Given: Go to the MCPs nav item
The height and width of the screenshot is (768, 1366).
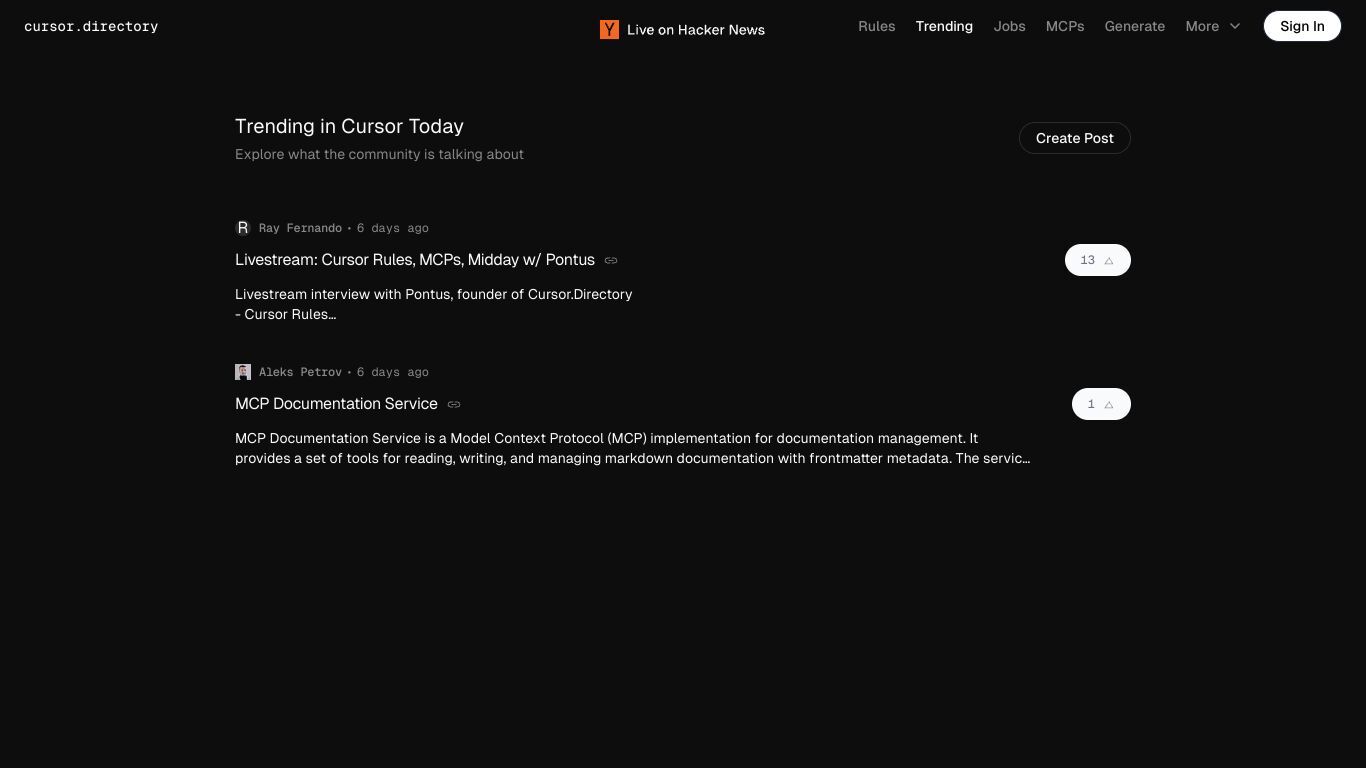Looking at the screenshot, I should (x=1065, y=26).
